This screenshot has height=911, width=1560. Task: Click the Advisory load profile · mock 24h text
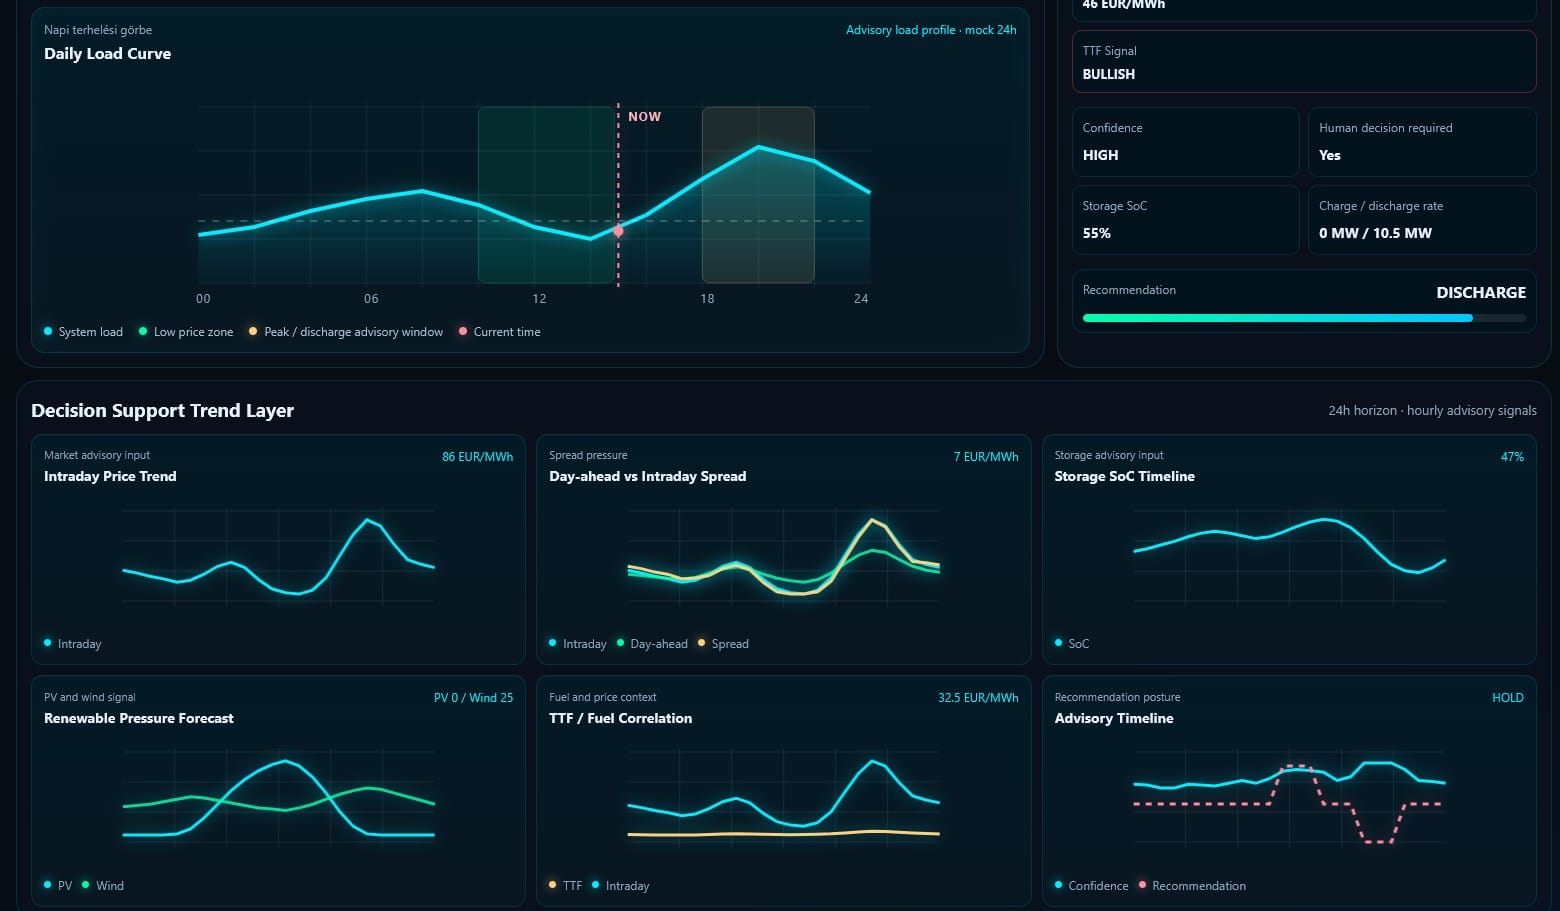click(x=931, y=30)
